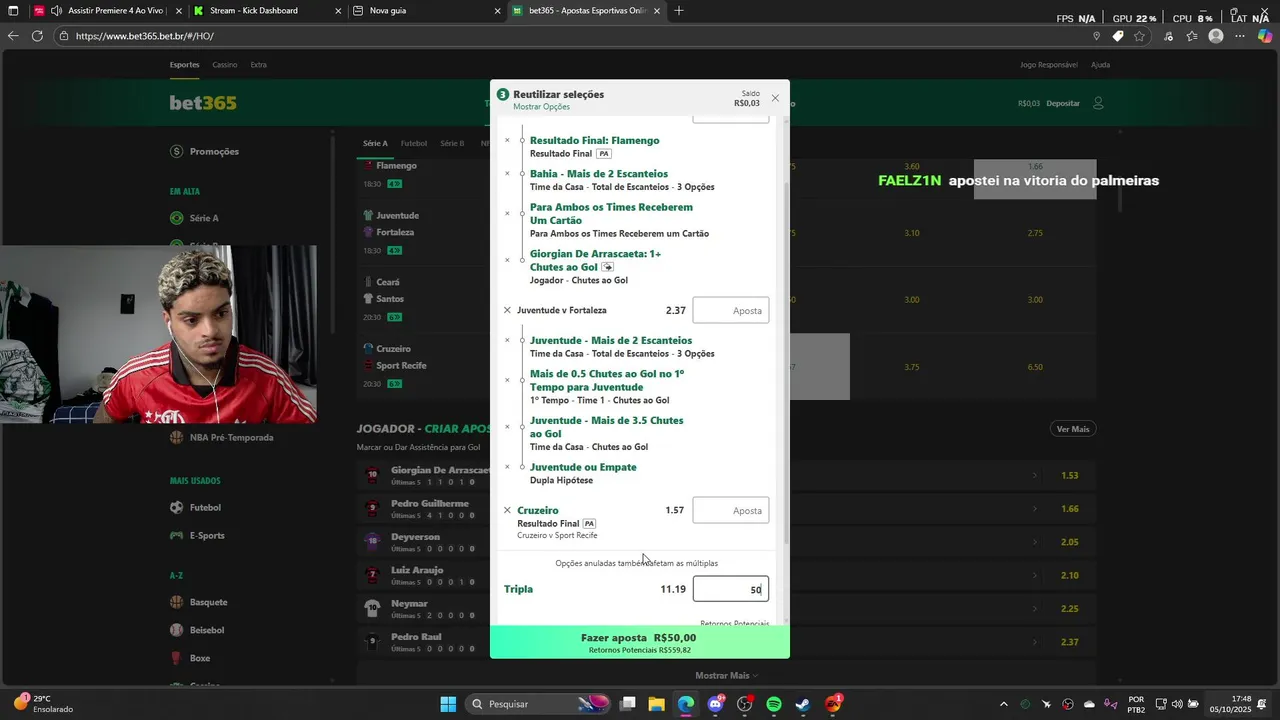Expand Mostrar Mais at the bottom
The width and height of the screenshot is (1280, 720).
click(727, 676)
